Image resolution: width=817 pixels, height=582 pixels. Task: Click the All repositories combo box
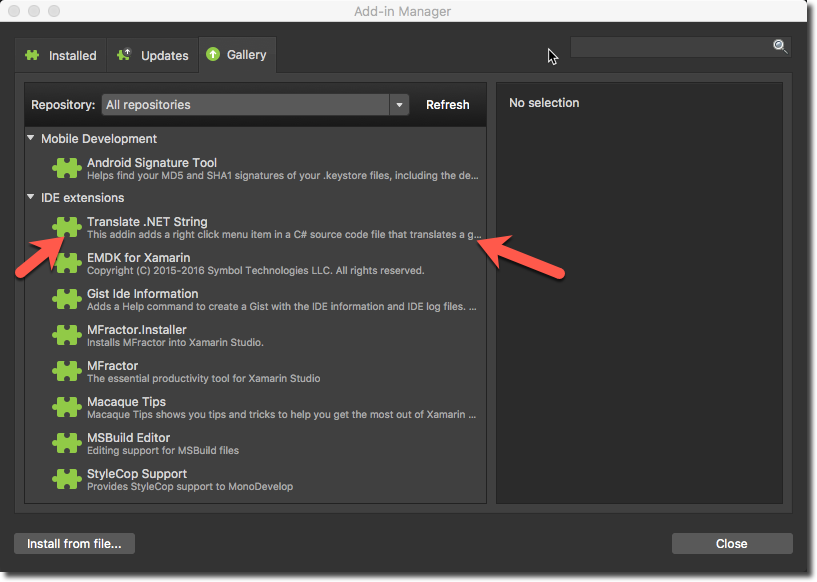click(255, 105)
